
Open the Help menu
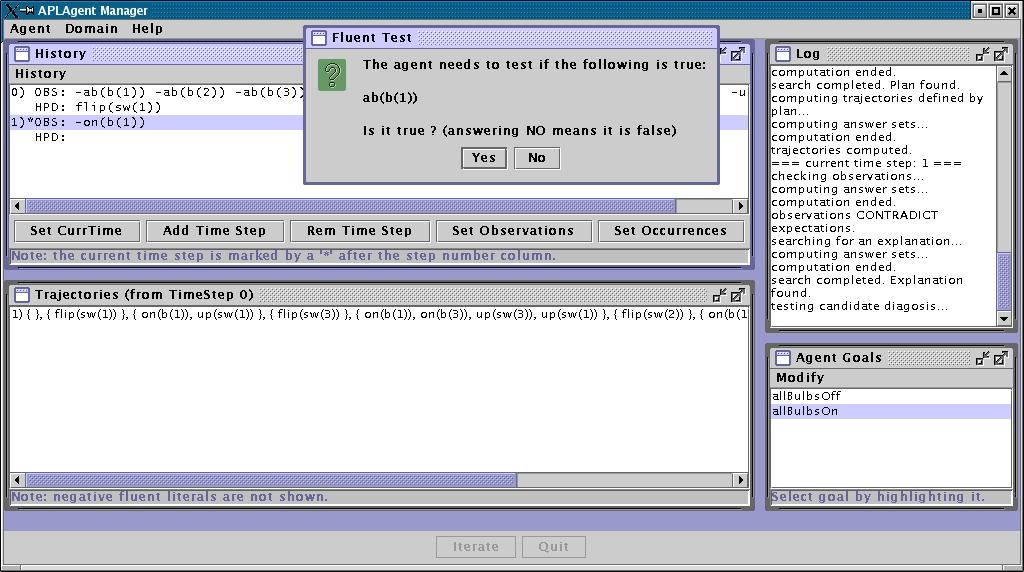click(x=147, y=29)
